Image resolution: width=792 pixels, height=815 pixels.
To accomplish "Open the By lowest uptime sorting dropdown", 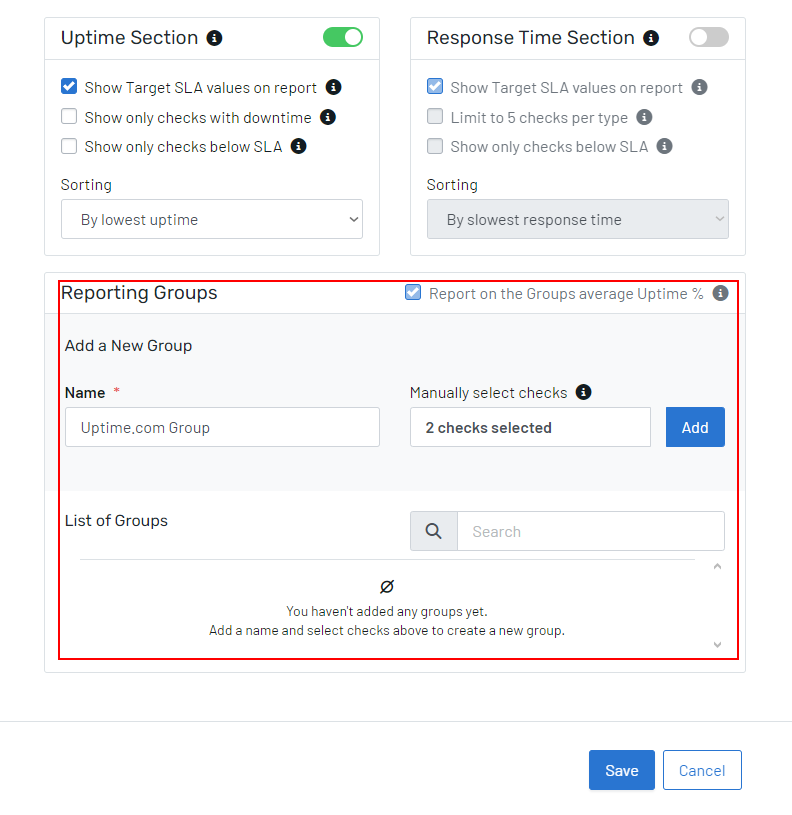I will click(x=212, y=219).
